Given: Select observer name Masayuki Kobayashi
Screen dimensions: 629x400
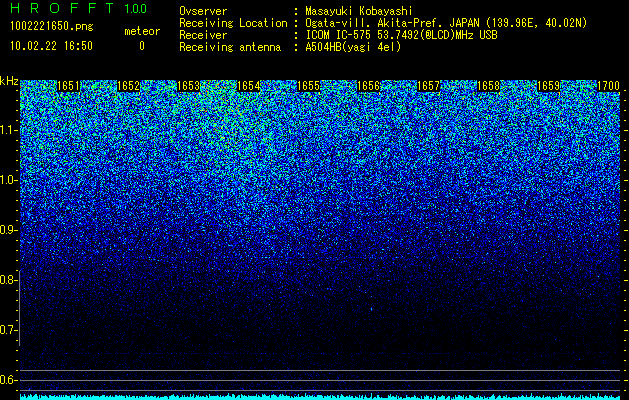Looking at the screenshot, I should pyautogui.click(x=359, y=12).
